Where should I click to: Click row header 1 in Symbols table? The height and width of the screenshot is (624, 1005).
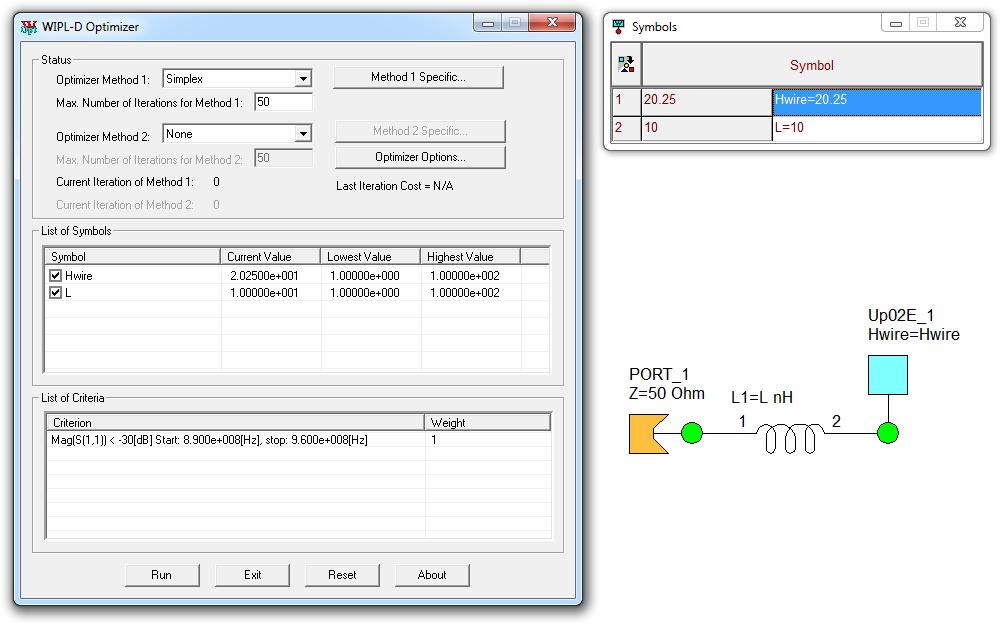tap(626, 101)
